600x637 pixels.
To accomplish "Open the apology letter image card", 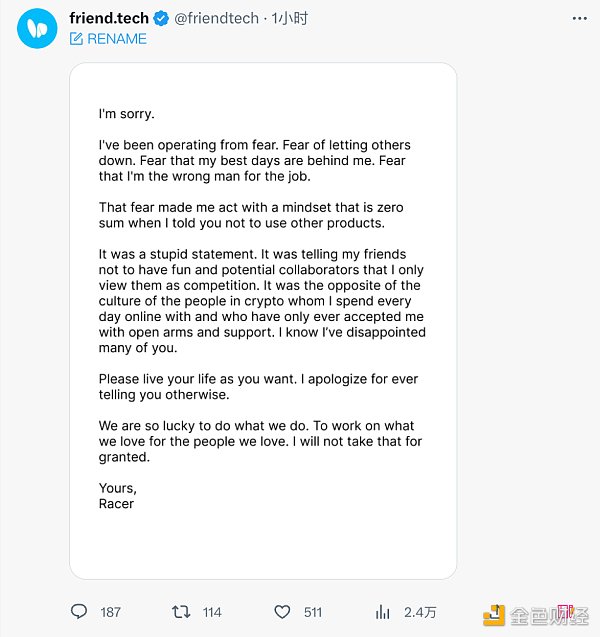I will click(x=263, y=320).
